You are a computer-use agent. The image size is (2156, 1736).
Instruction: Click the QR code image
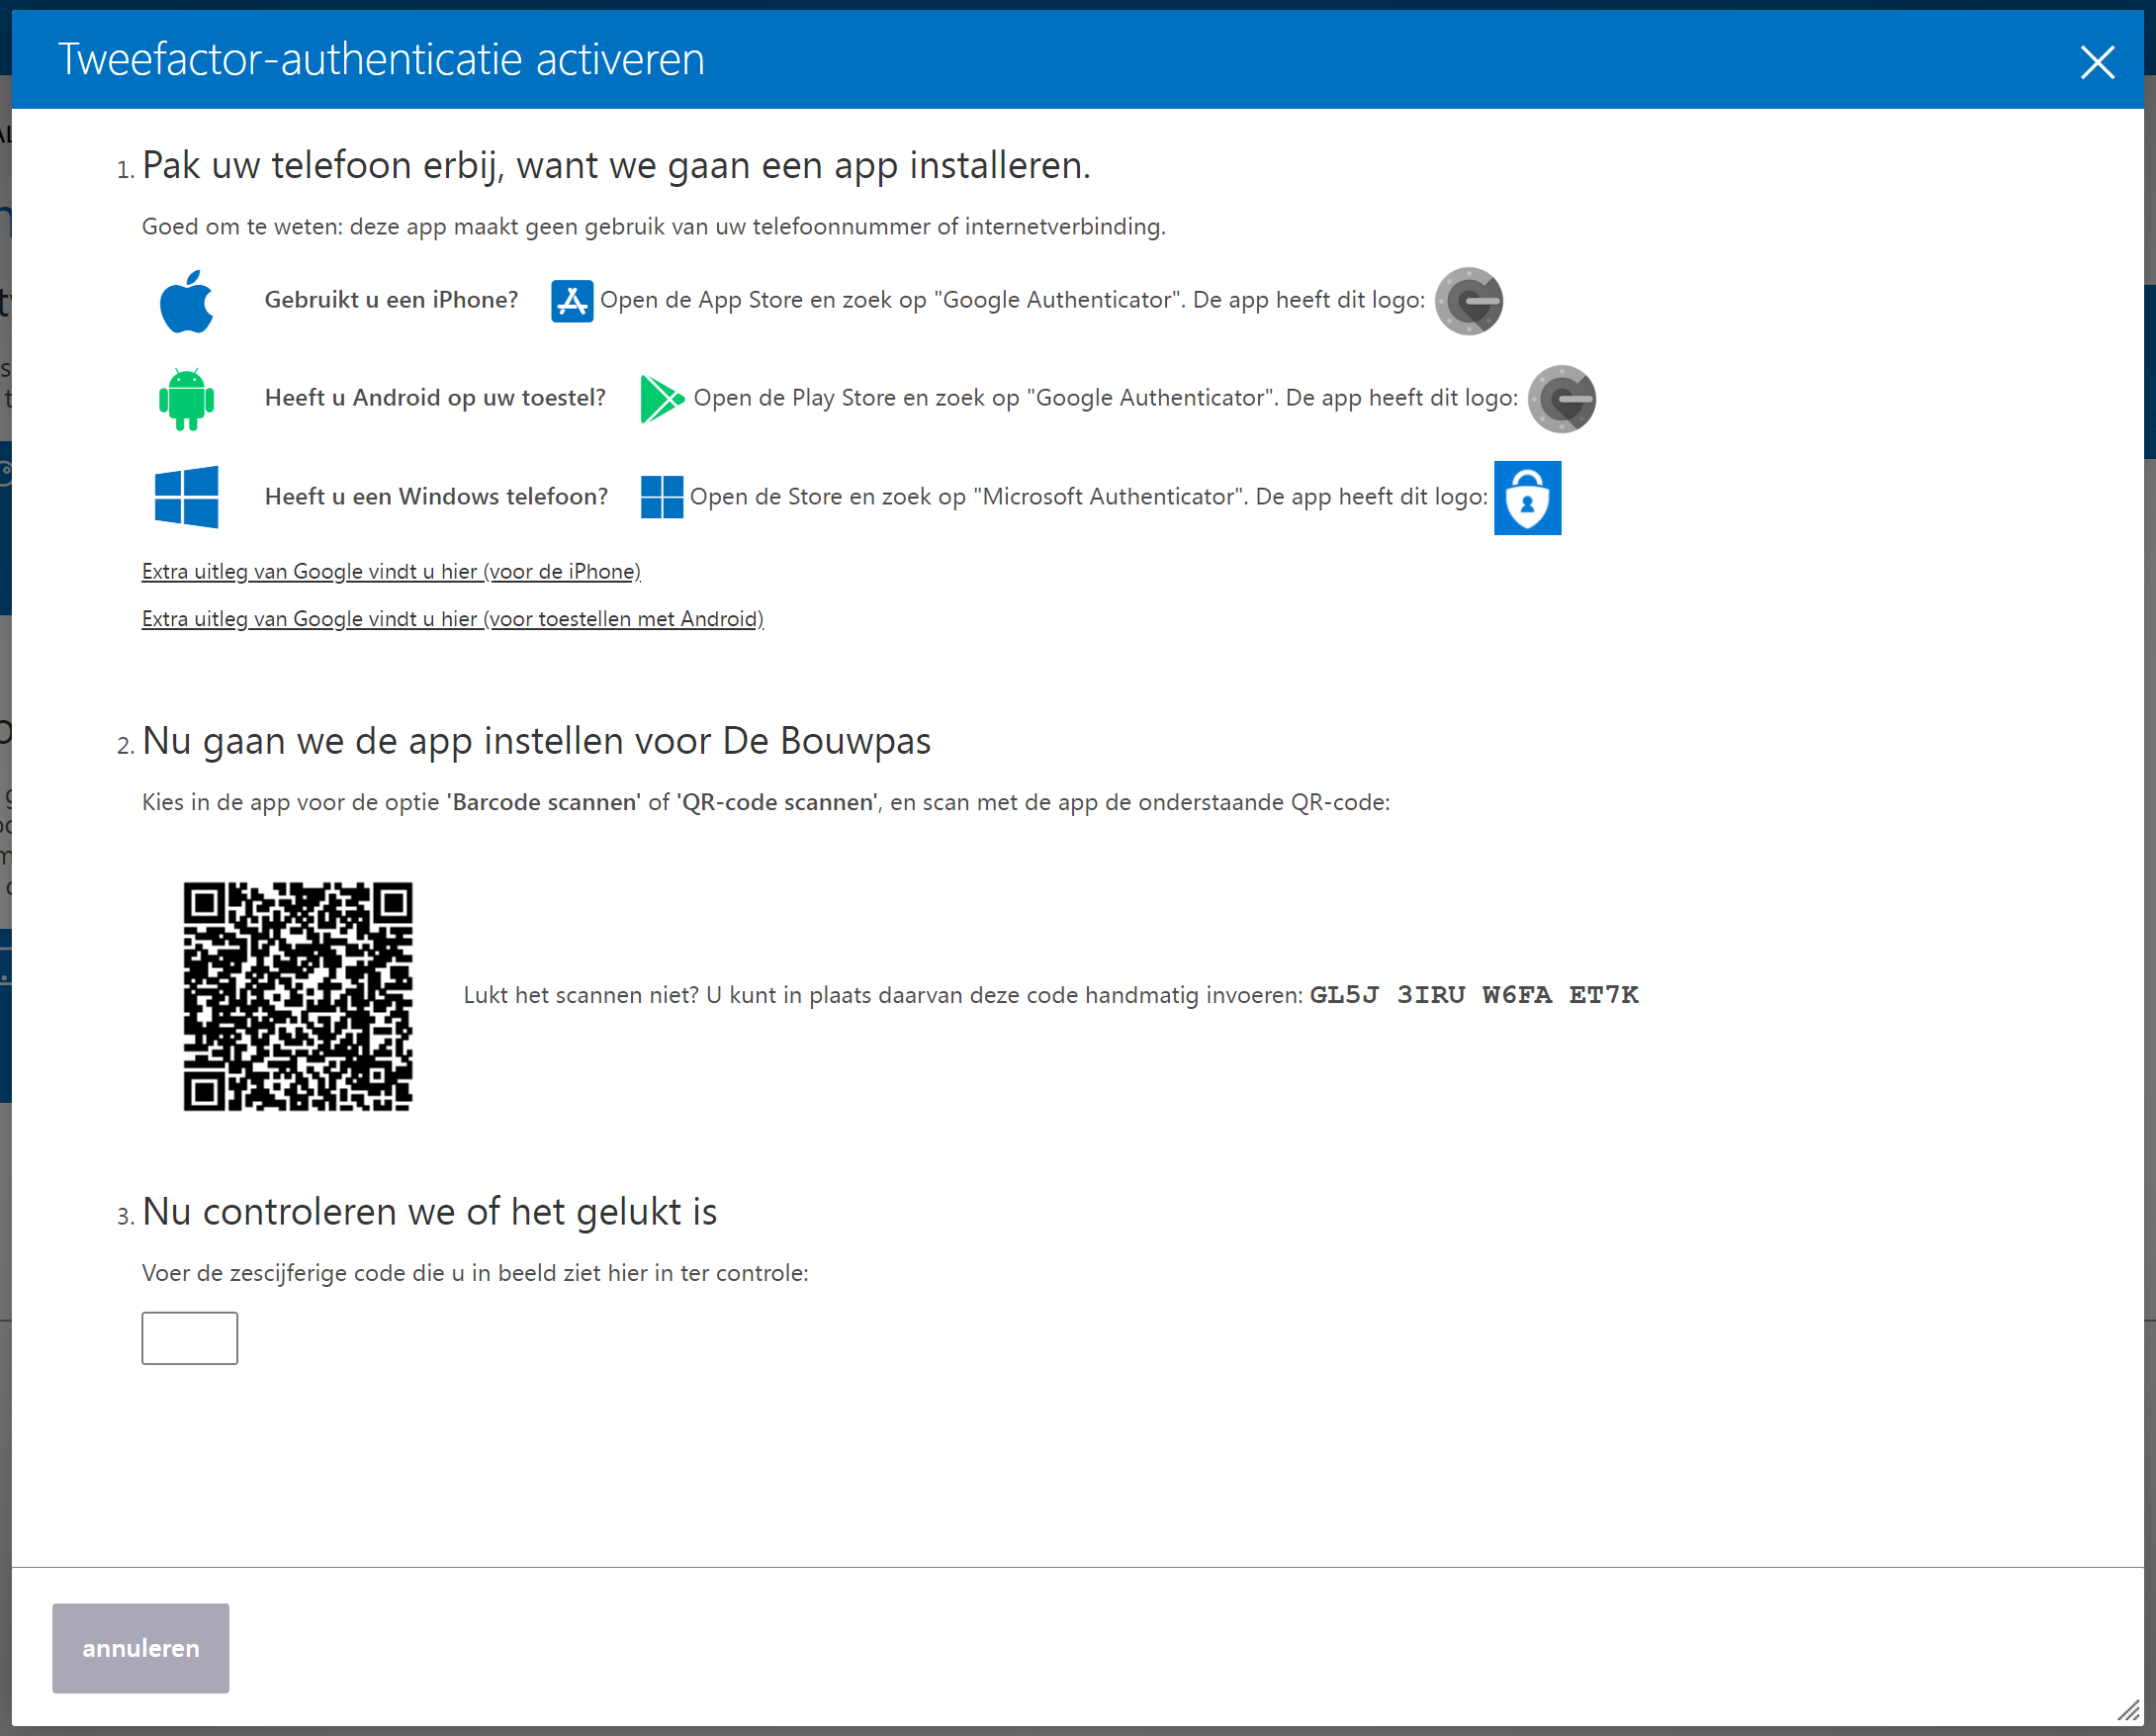click(298, 996)
